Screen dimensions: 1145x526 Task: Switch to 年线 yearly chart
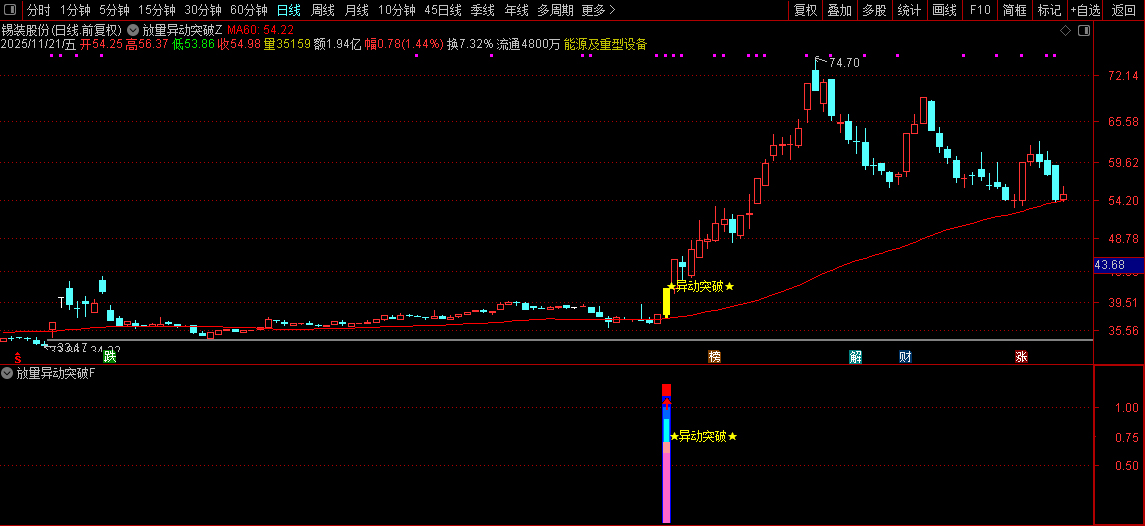click(516, 10)
